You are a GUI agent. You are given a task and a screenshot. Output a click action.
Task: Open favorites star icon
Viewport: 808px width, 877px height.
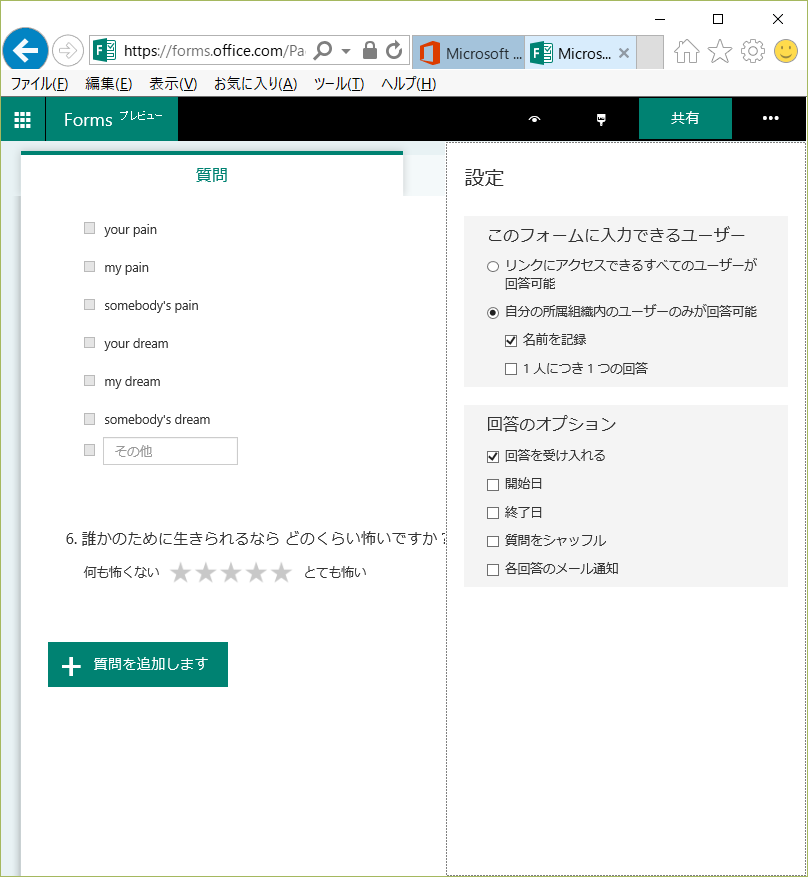click(720, 51)
